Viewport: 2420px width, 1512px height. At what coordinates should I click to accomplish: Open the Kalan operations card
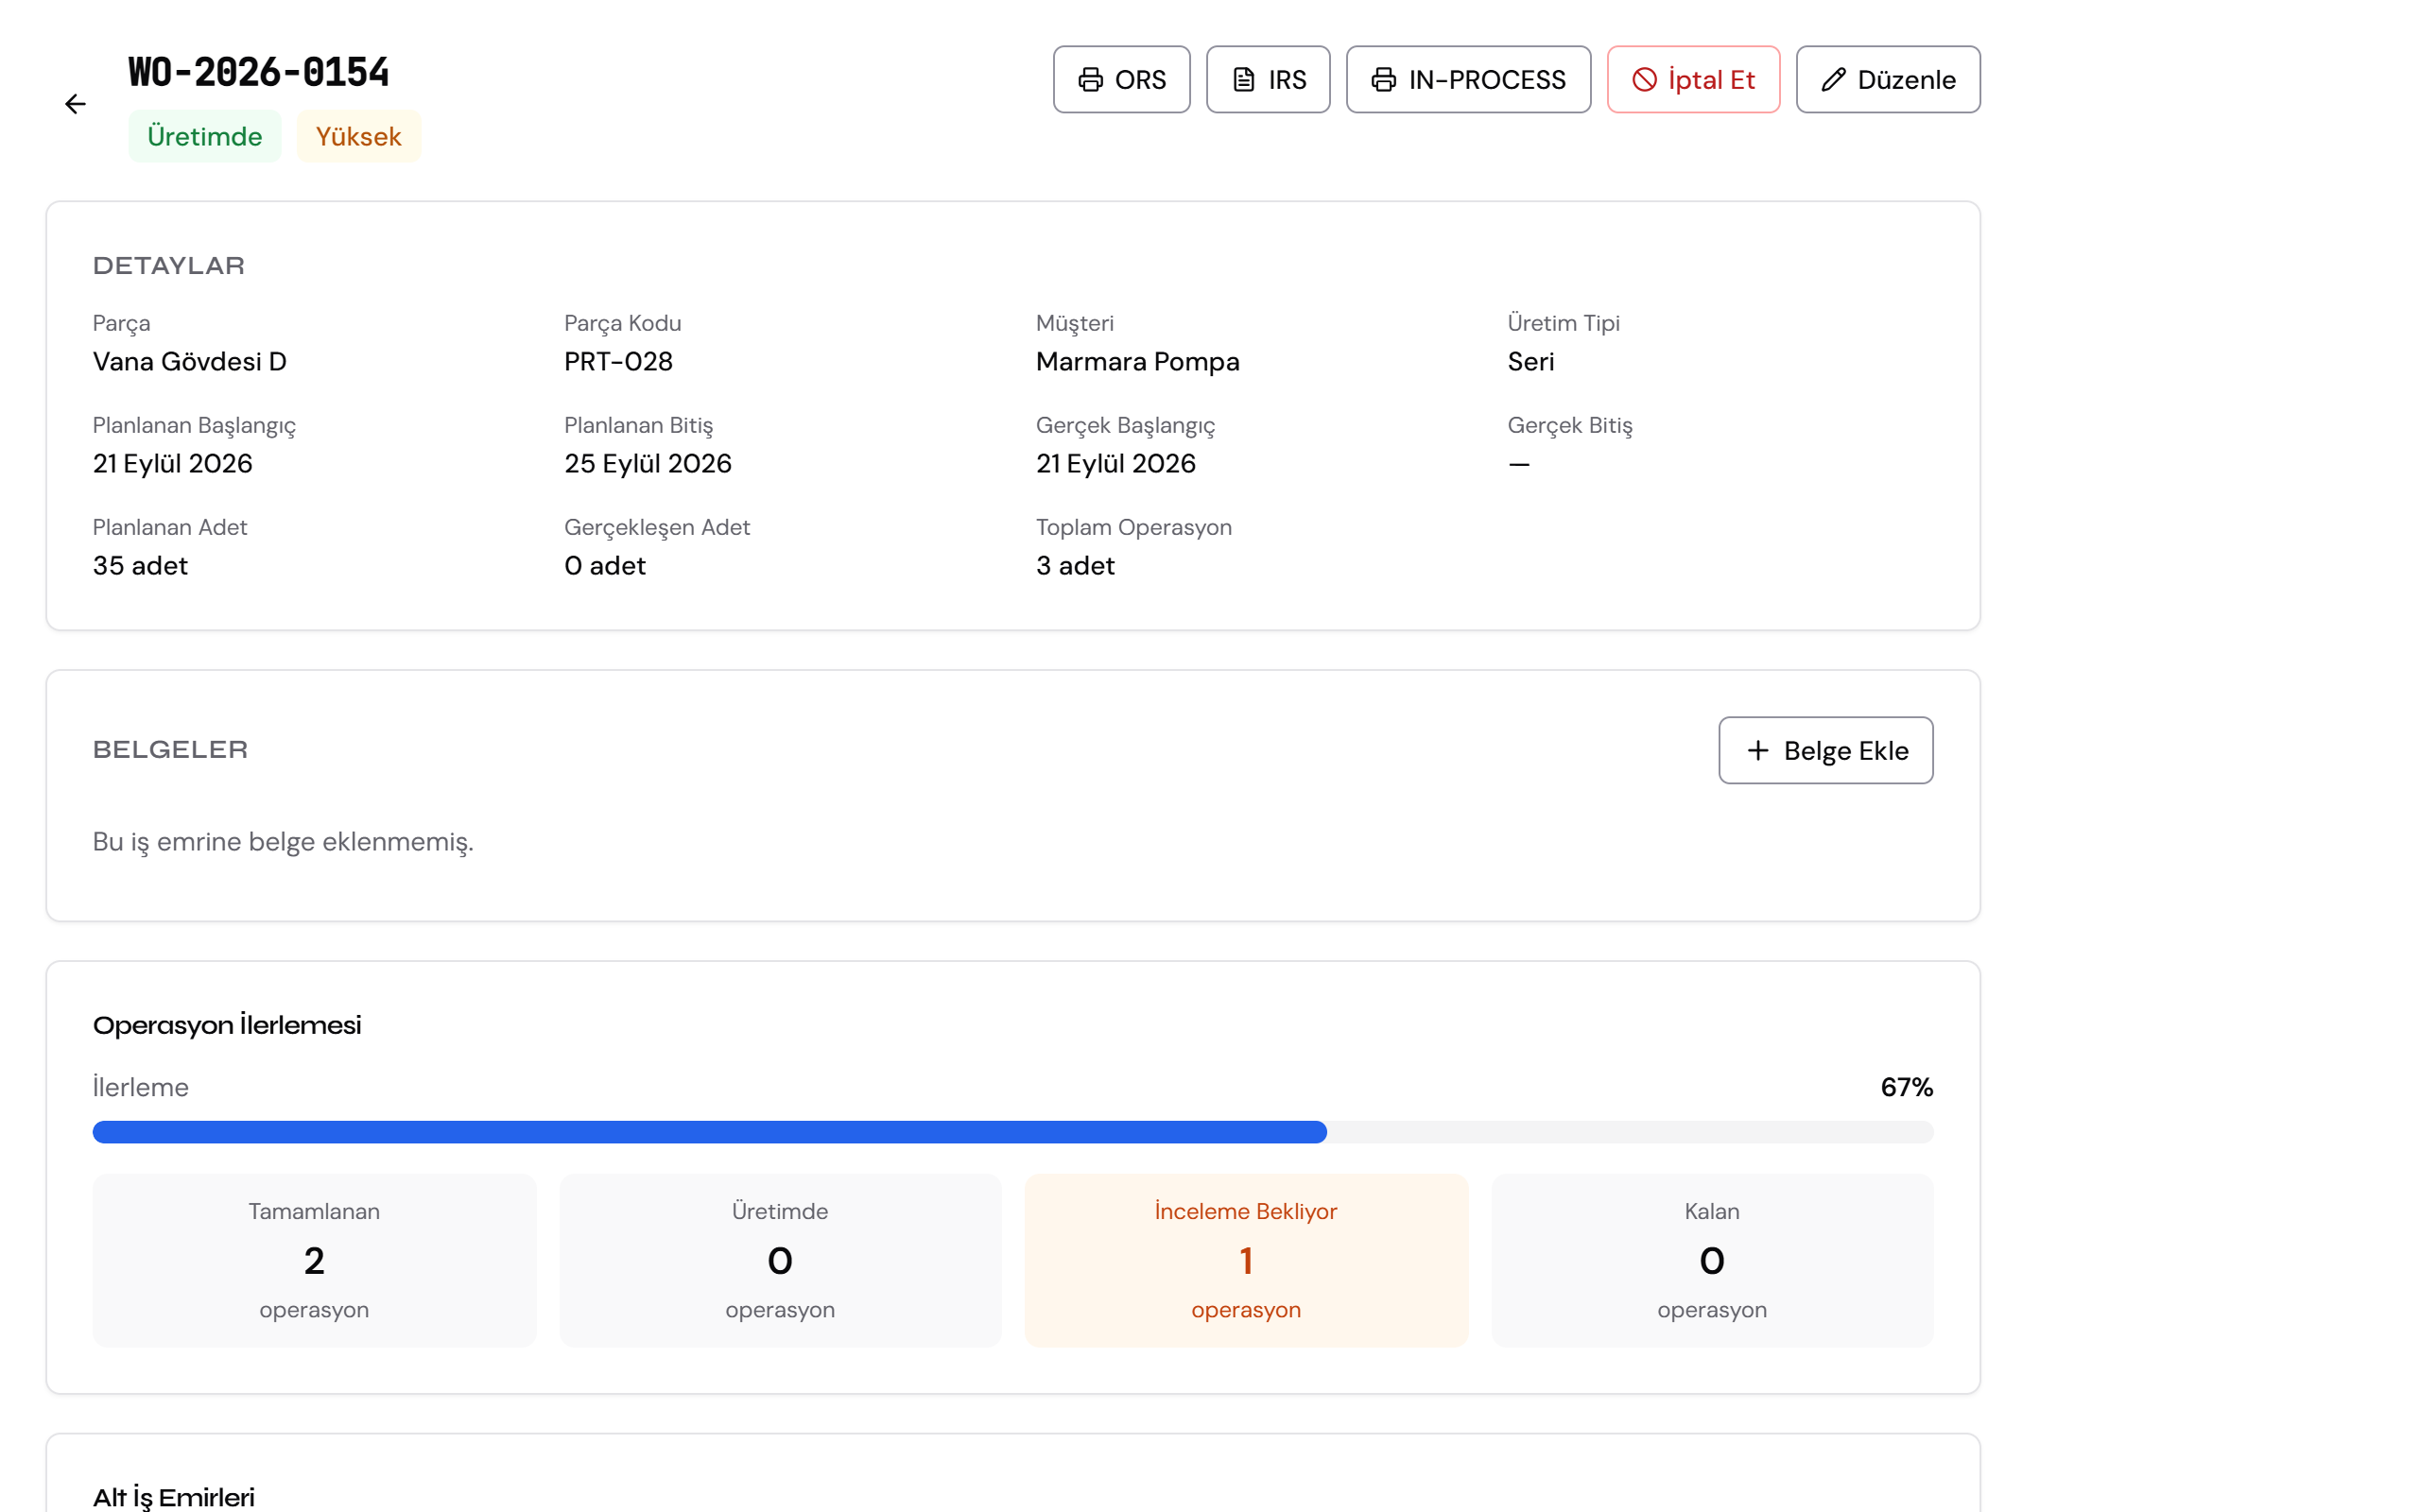[x=1712, y=1260]
